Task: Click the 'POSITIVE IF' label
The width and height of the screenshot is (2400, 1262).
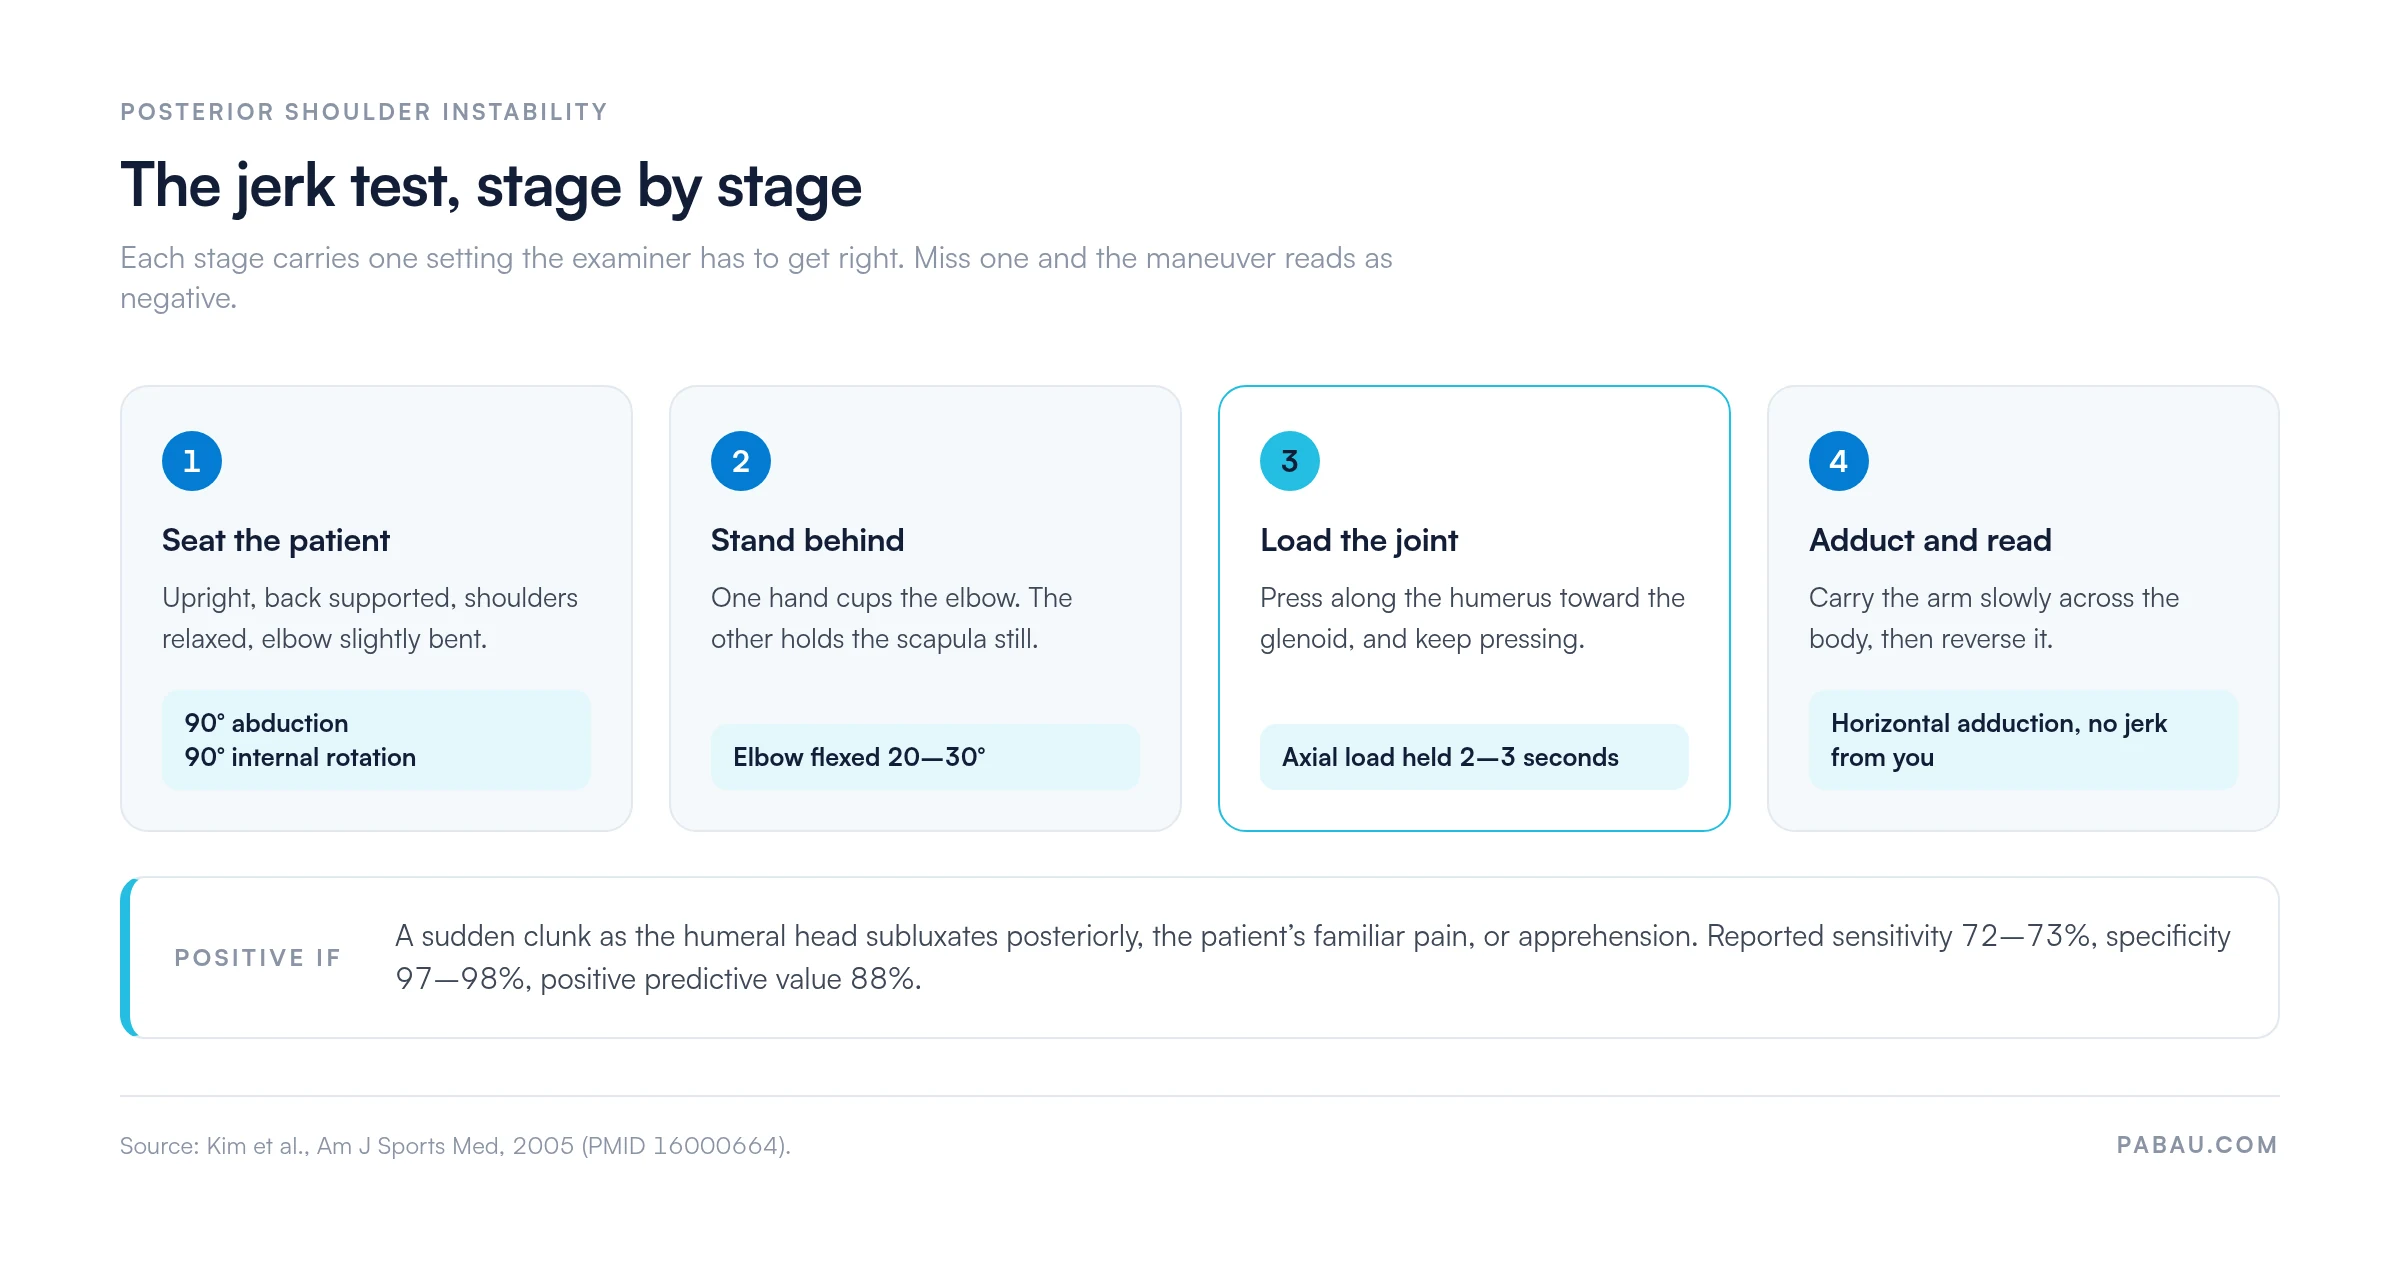Action: (x=258, y=958)
